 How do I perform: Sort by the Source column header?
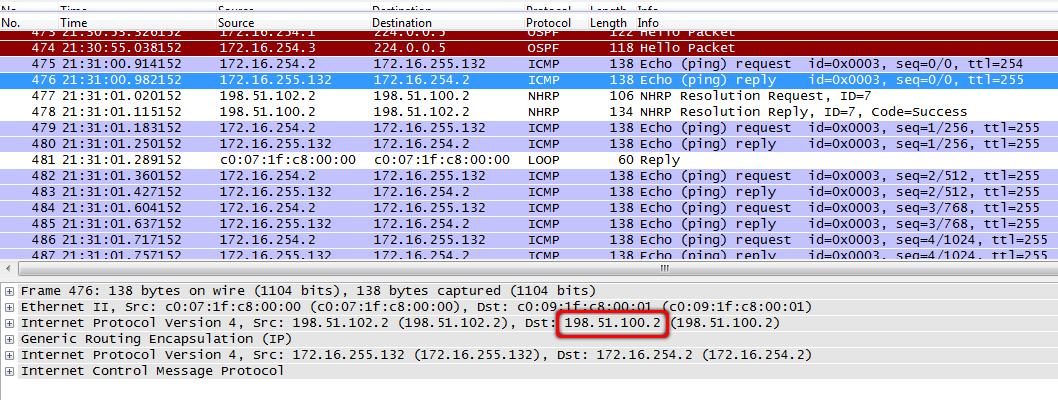tap(292, 23)
